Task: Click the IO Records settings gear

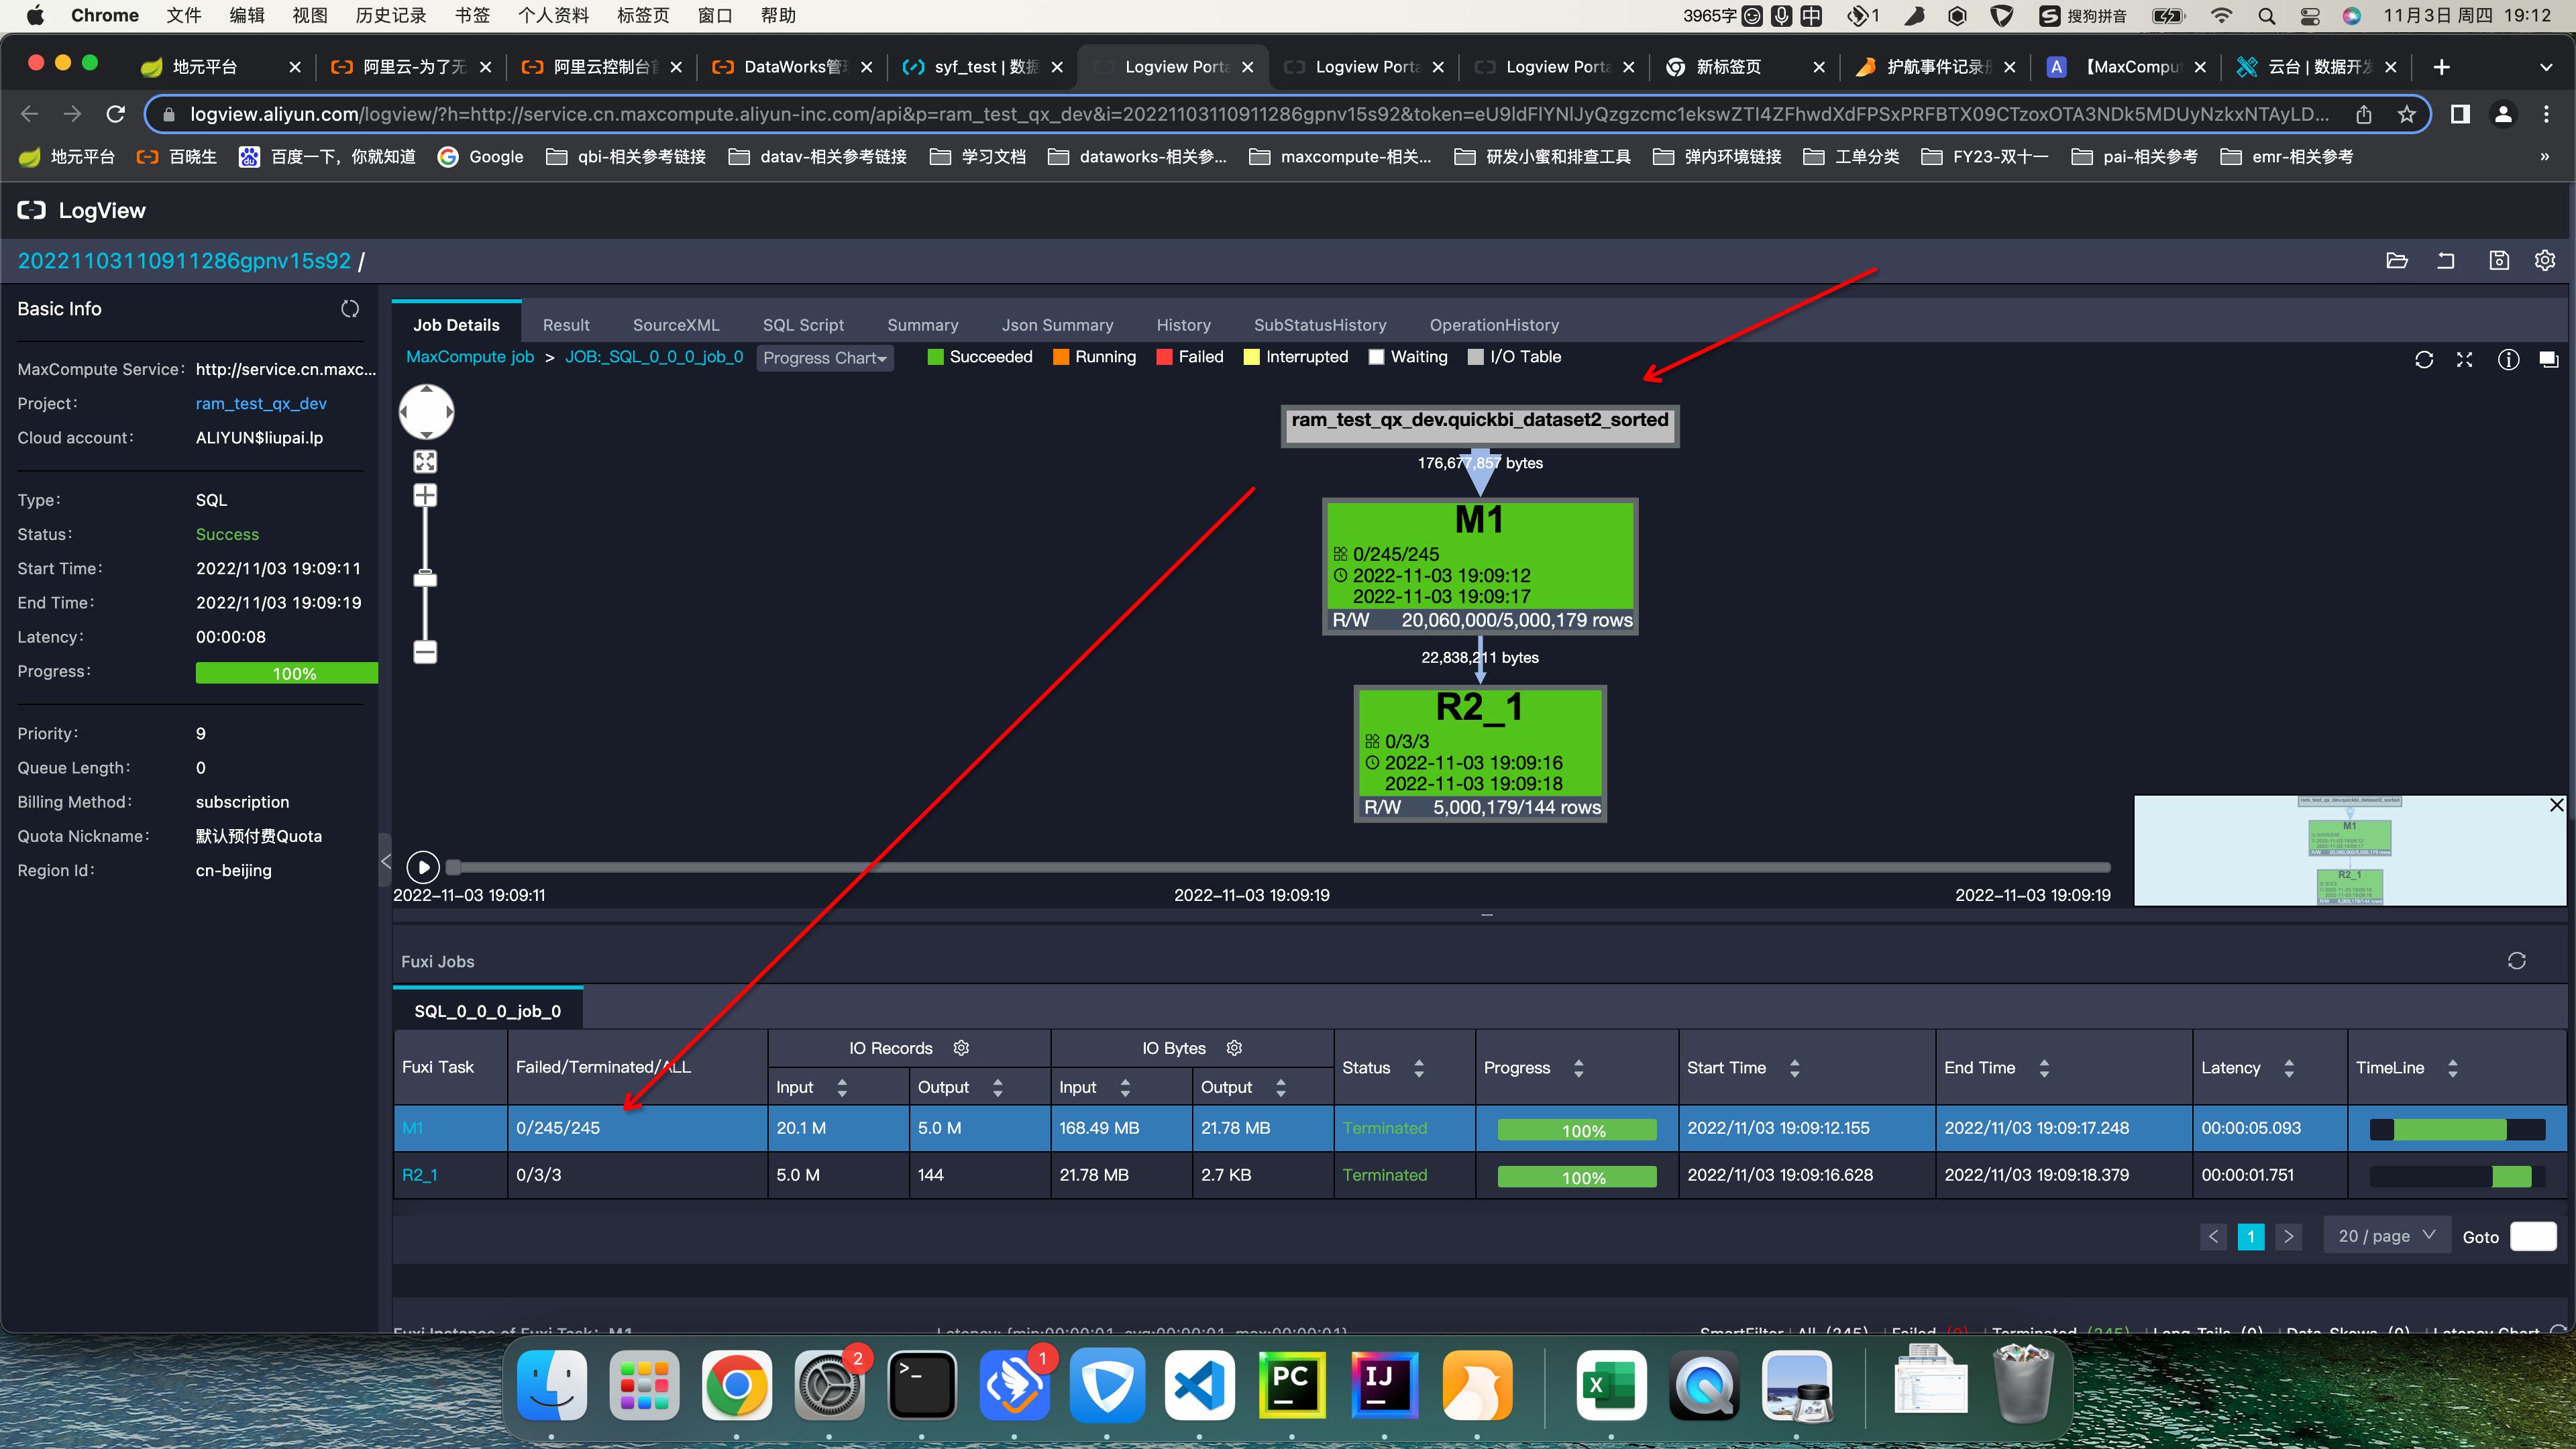Action: pos(961,1048)
